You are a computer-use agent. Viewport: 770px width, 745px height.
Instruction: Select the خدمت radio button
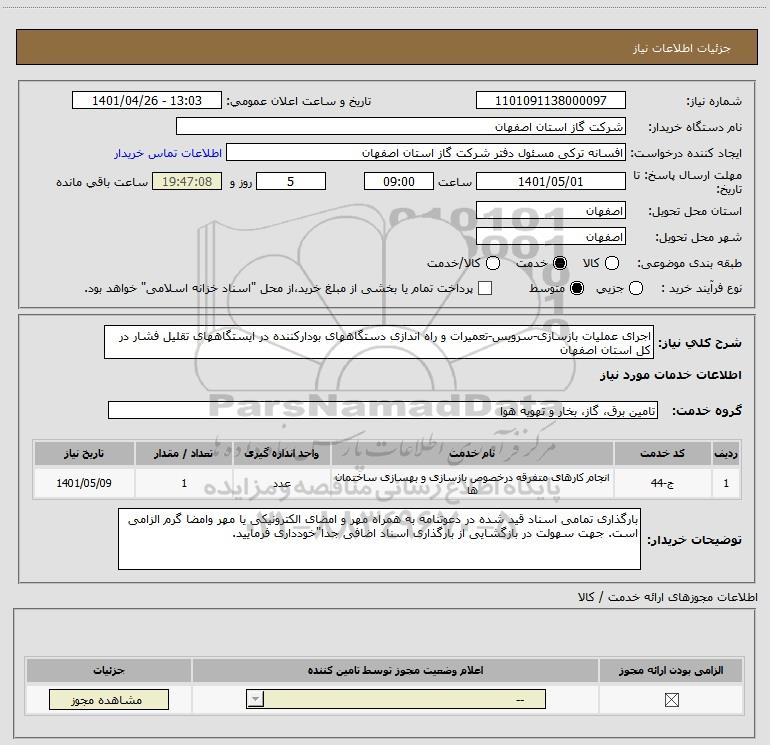tap(559, 263)
